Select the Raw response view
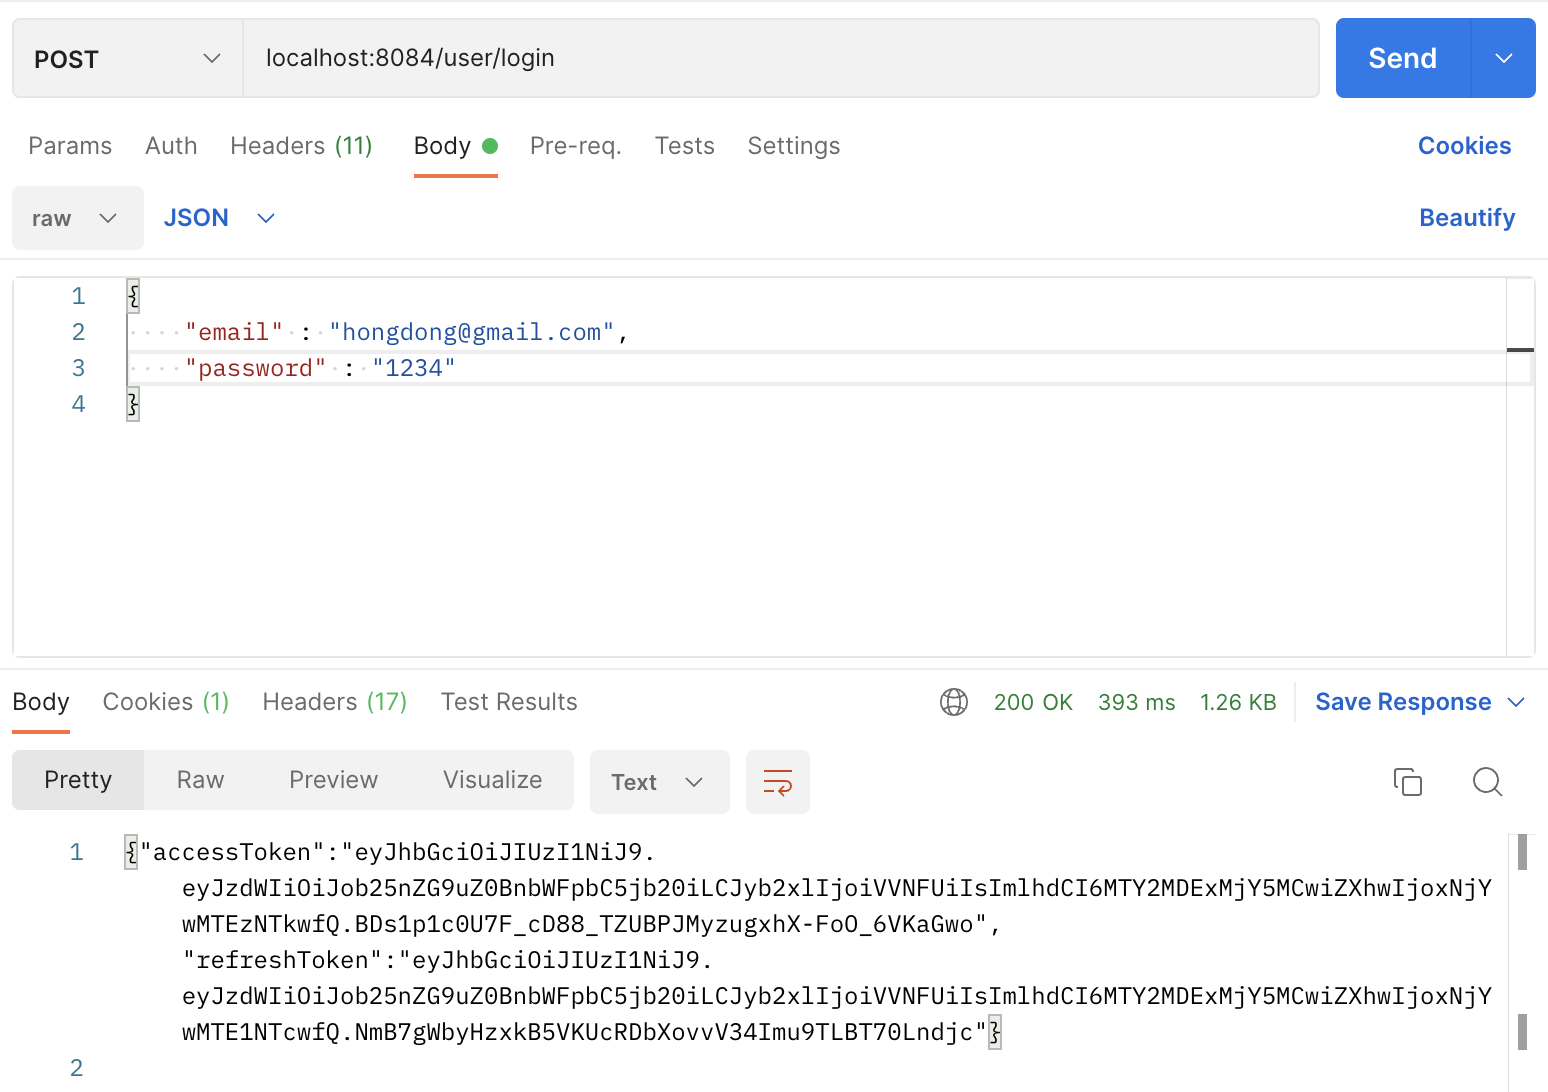 point(200,780)
